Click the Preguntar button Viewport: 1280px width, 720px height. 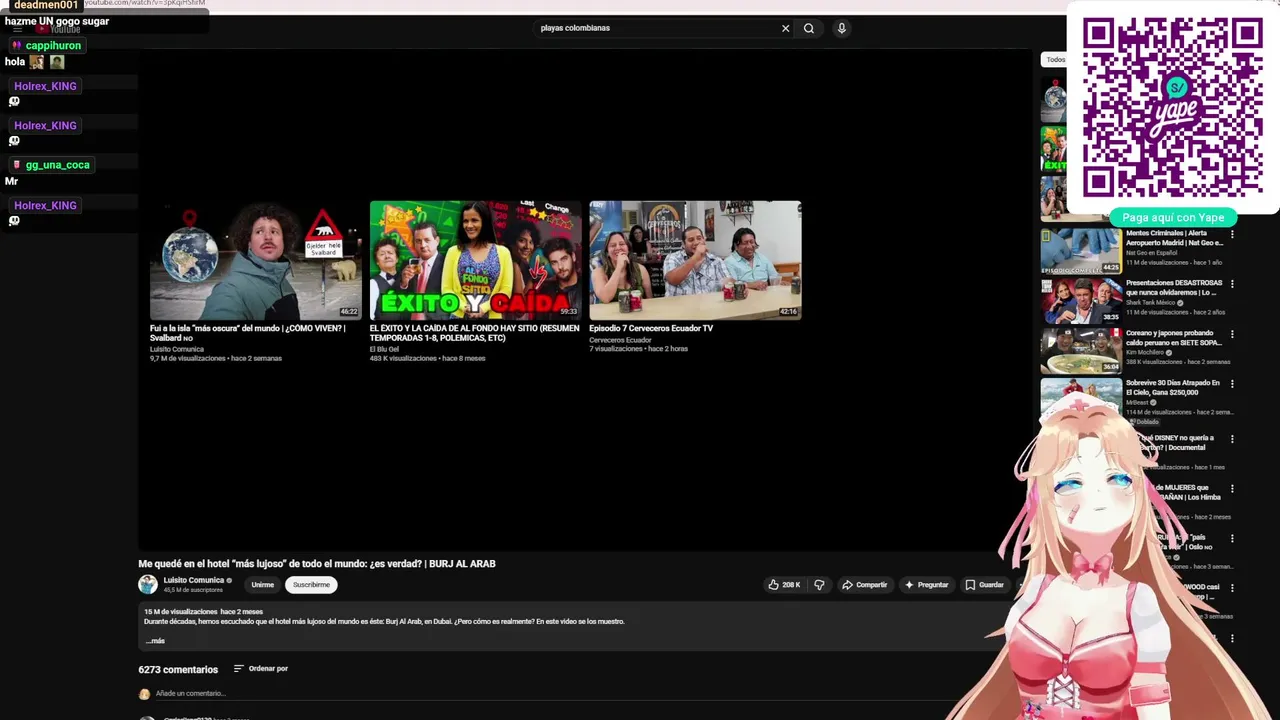pos(926,585)
